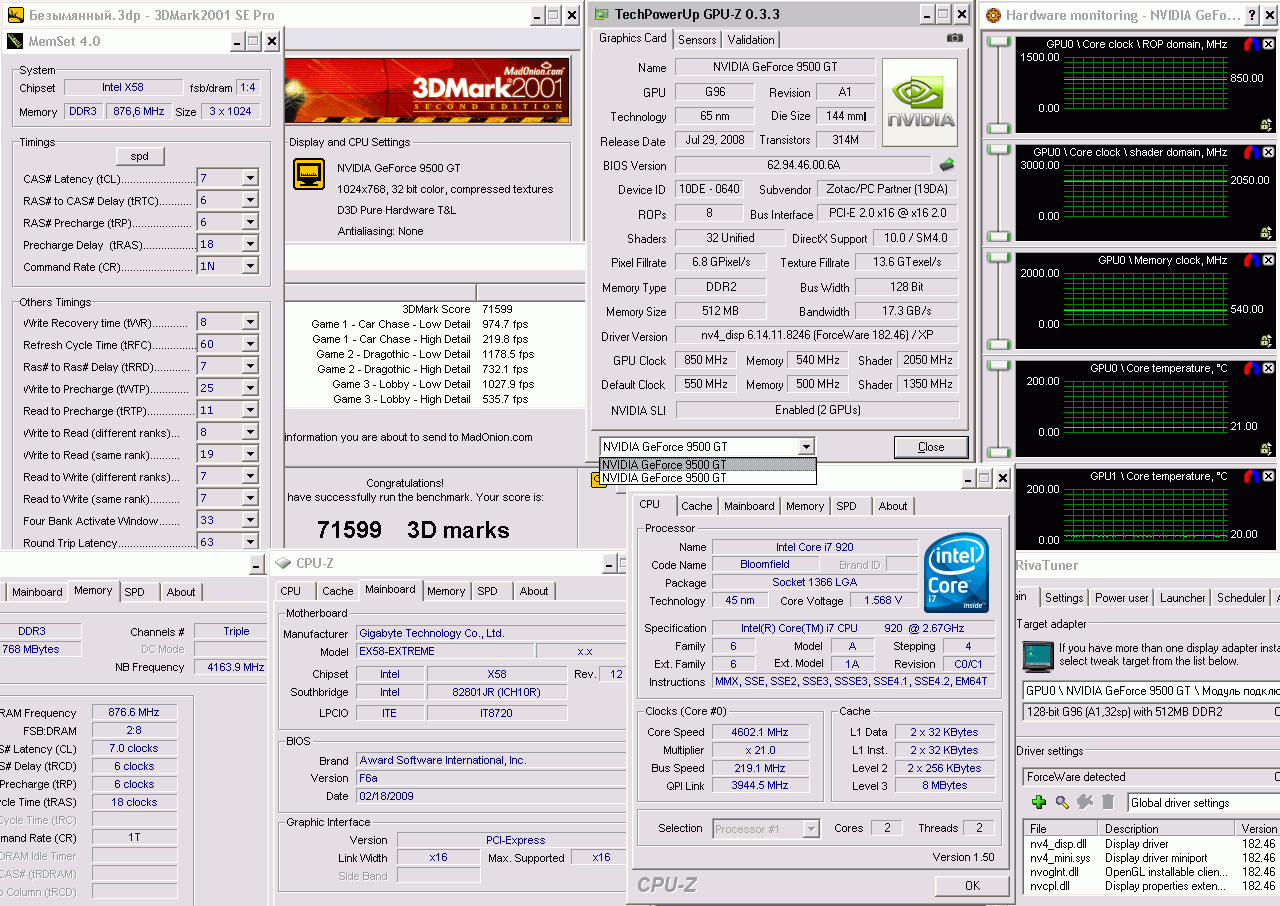Close the ROP domain graph with its X
1280x906 pixels.
tap(1269, 45)
